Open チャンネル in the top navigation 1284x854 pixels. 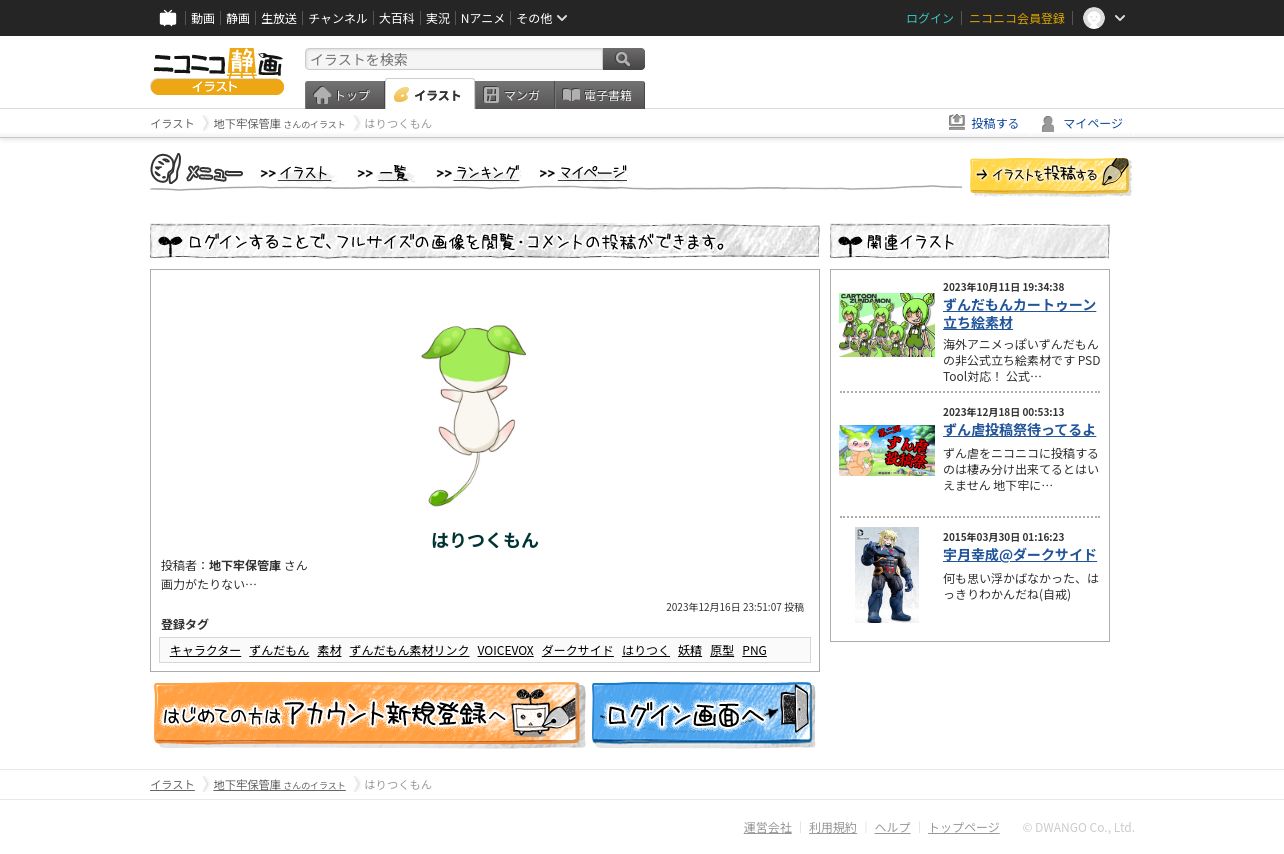coord(338,18)
